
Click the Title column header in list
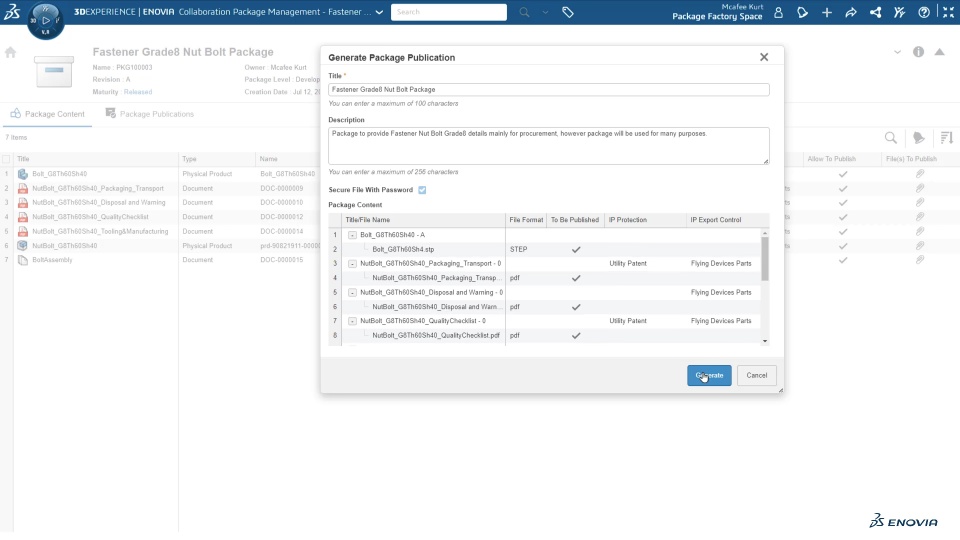[x=23, y=159]
